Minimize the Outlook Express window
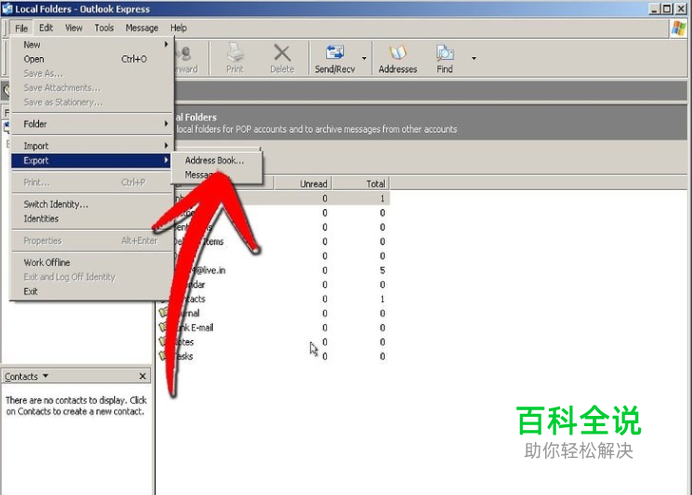692x495 pixels. tap(654, 8)
